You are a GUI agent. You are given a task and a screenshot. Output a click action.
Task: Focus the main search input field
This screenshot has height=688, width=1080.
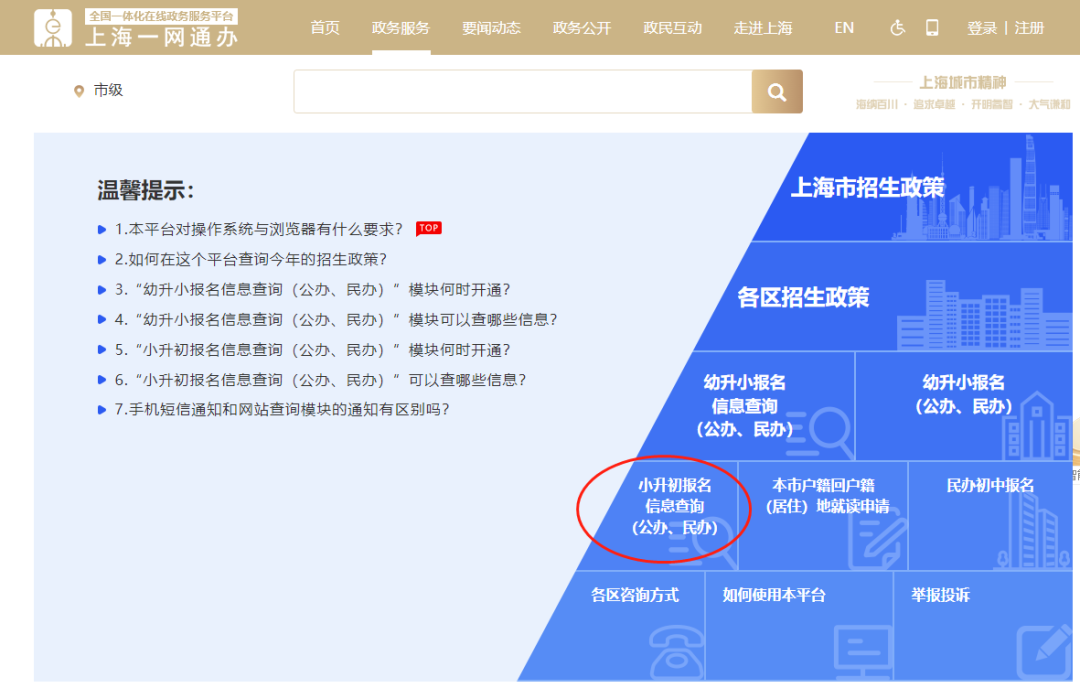click(523, 92)
